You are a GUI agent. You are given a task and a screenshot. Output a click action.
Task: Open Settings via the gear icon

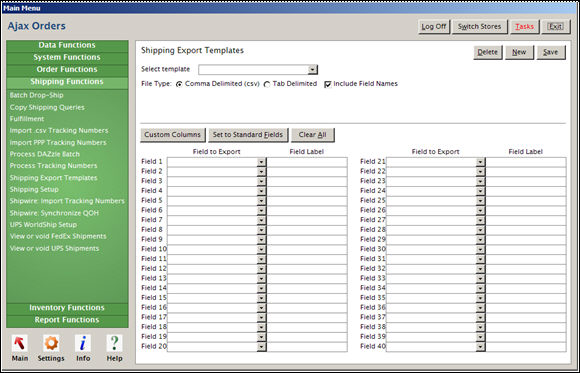tap(51, 343)
